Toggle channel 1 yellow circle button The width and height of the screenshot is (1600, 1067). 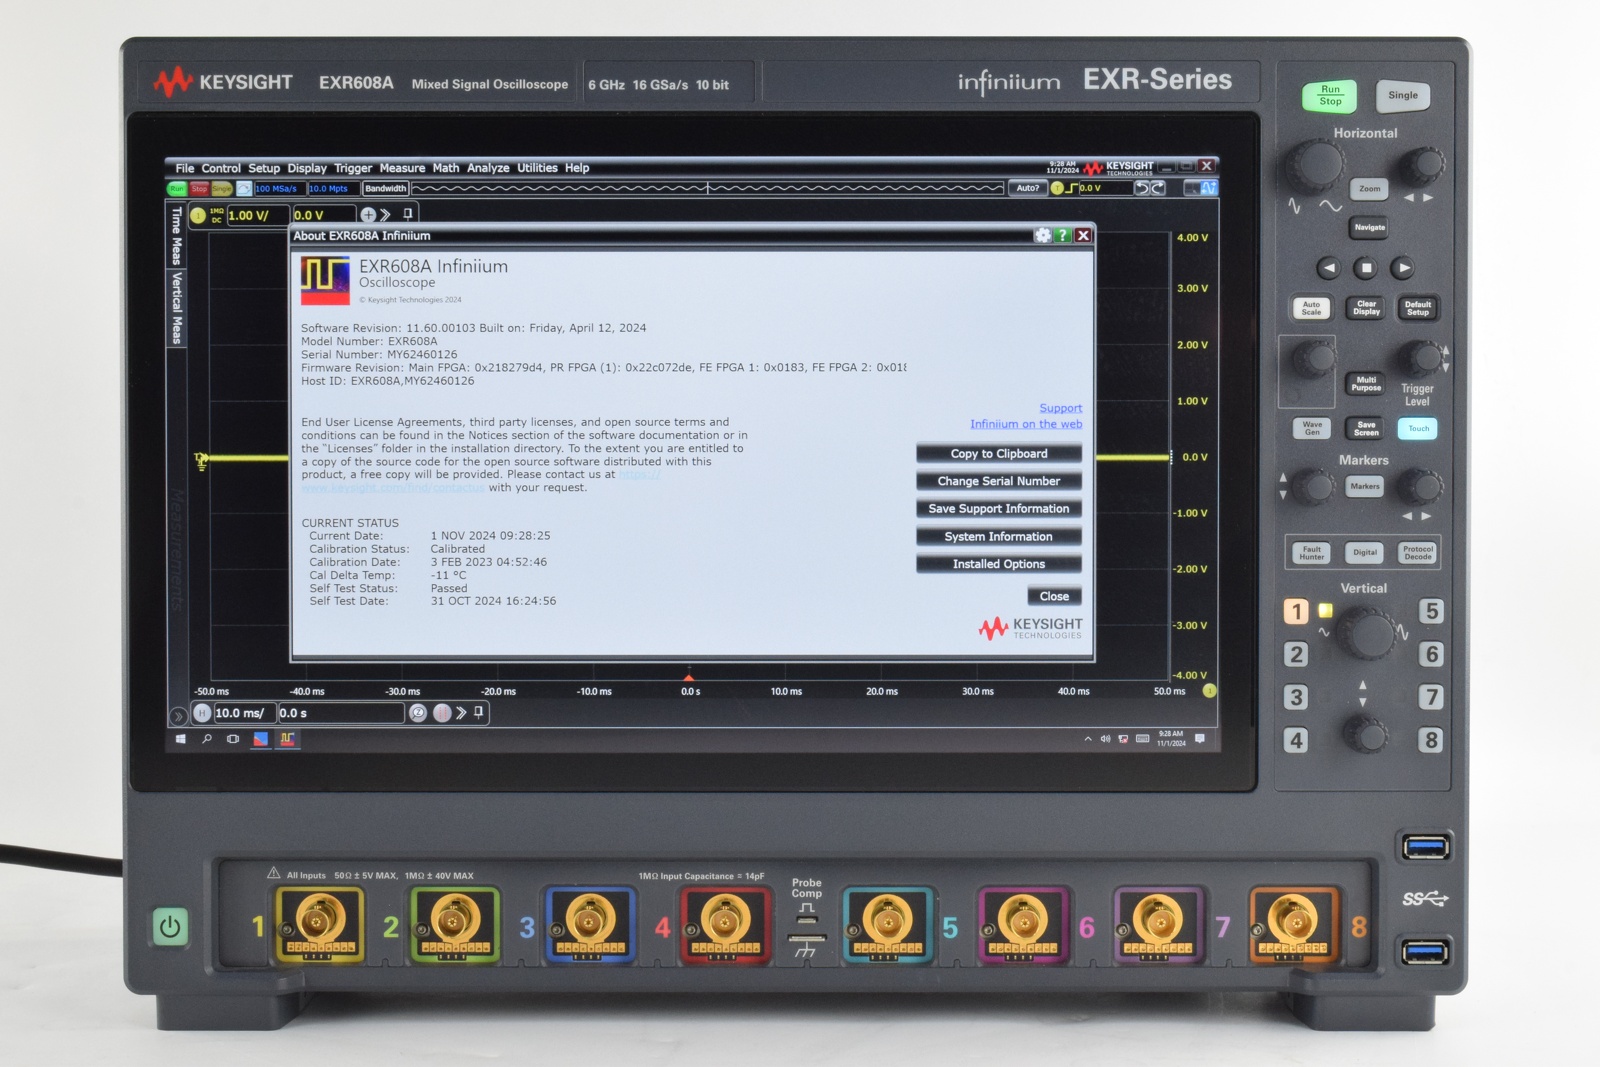(198, 215)
